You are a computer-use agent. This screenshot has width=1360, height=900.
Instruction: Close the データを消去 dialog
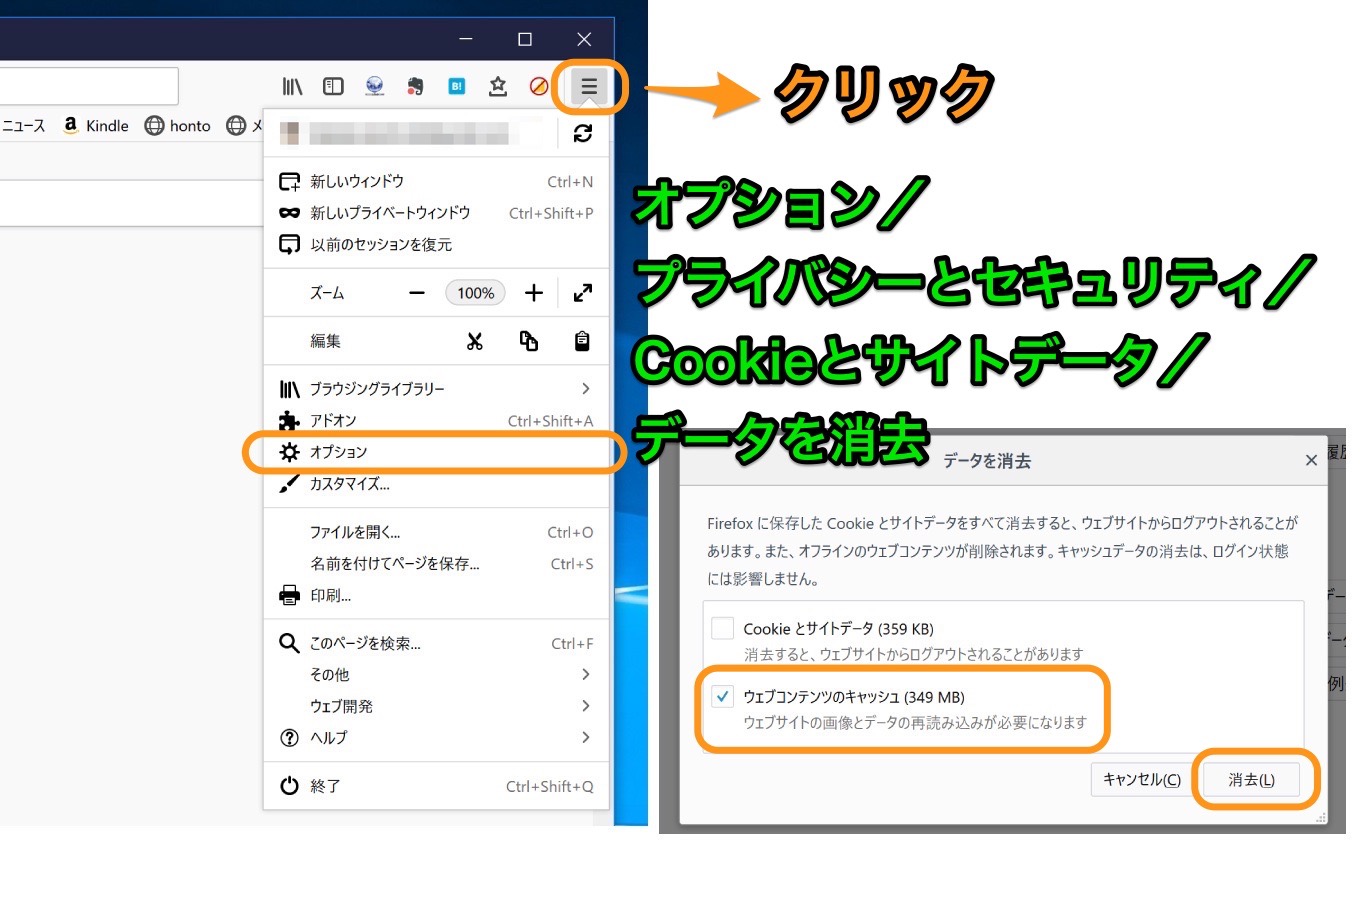1311,460
